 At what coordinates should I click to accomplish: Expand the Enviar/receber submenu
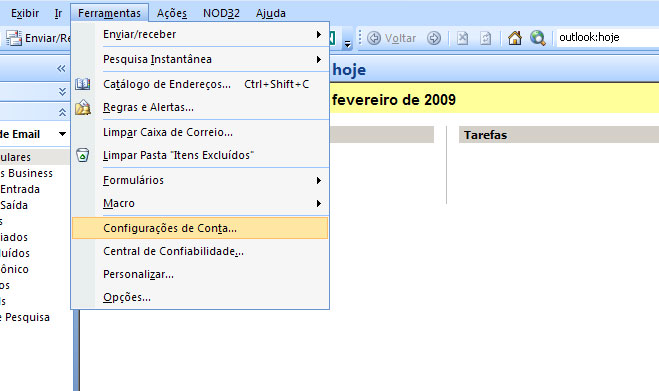pyautogui.click(x=200, y=34)
